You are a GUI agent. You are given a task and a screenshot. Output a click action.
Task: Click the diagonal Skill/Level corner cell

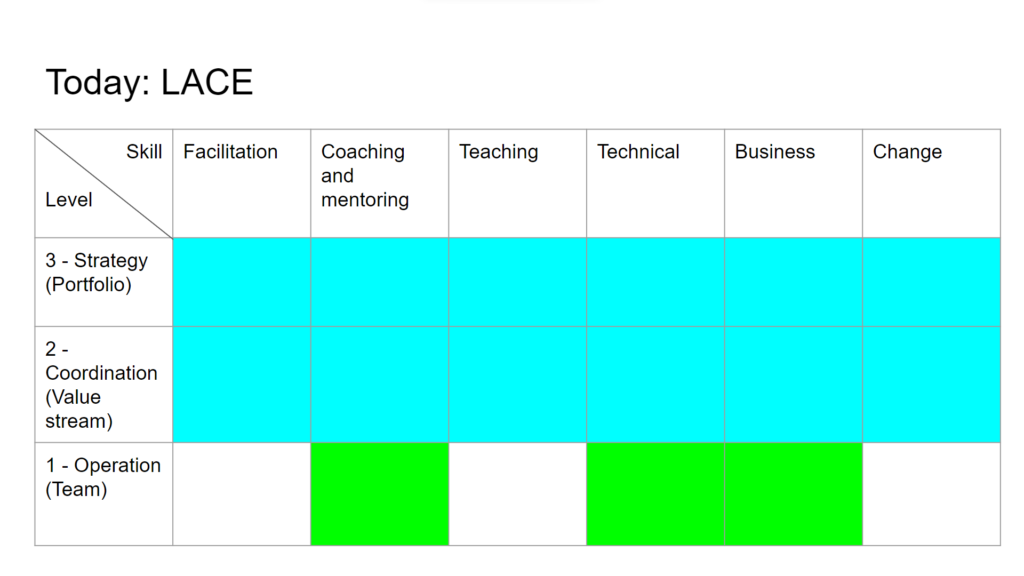coord(104,184)
